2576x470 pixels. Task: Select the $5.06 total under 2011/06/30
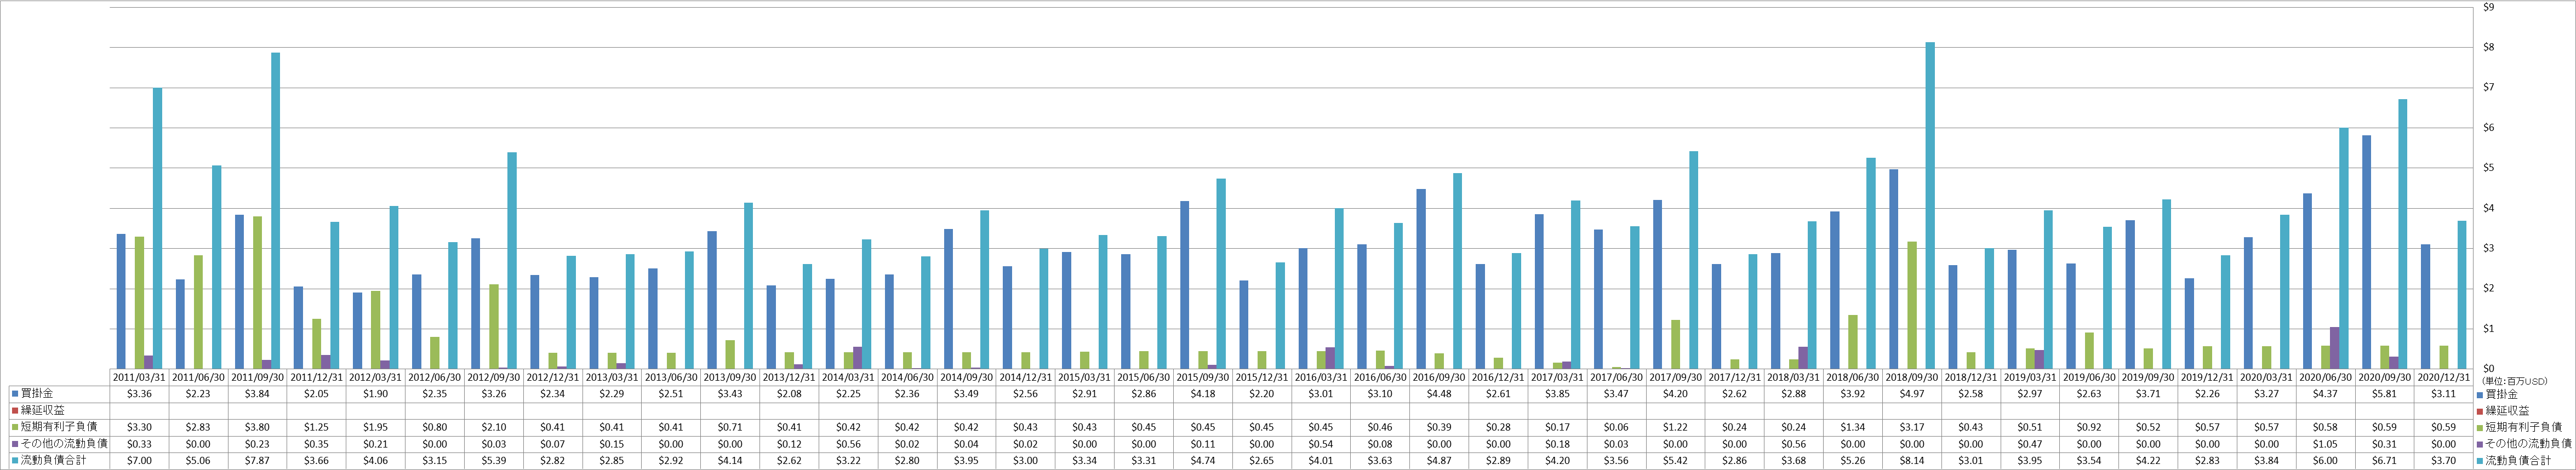(197, 461)
